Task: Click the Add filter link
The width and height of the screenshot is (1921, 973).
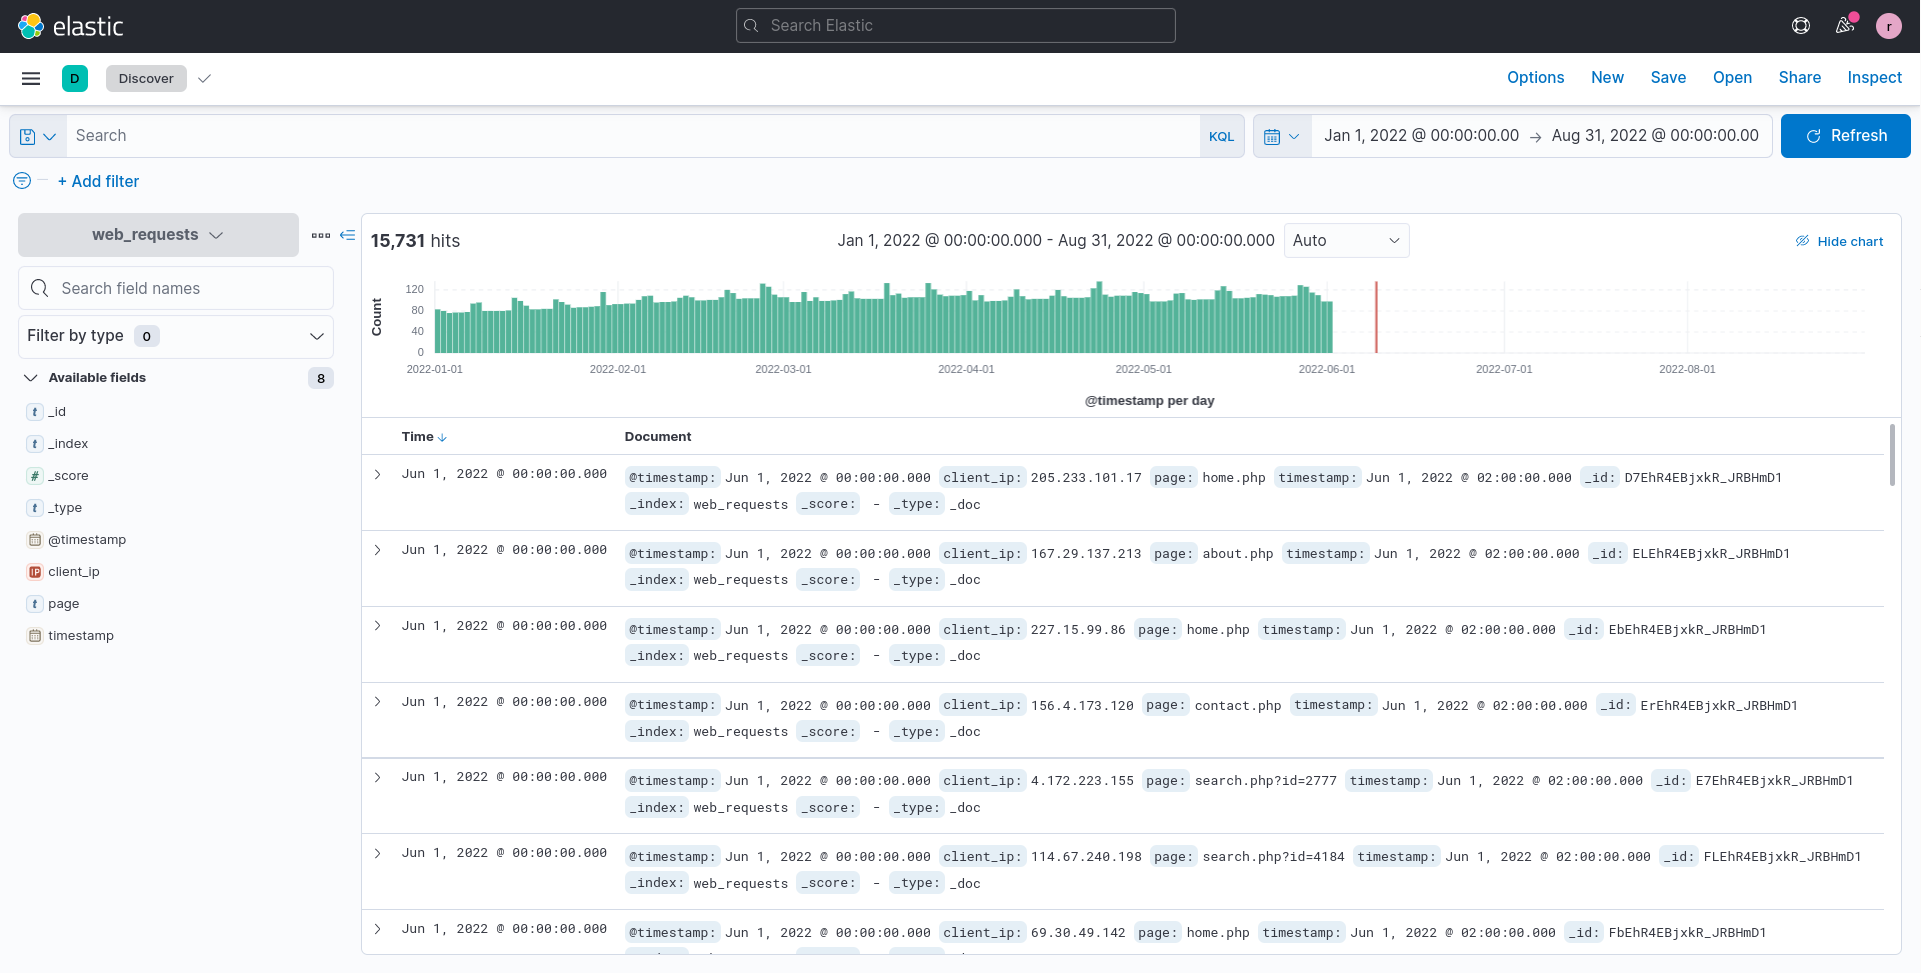Action: pos(98,181)
